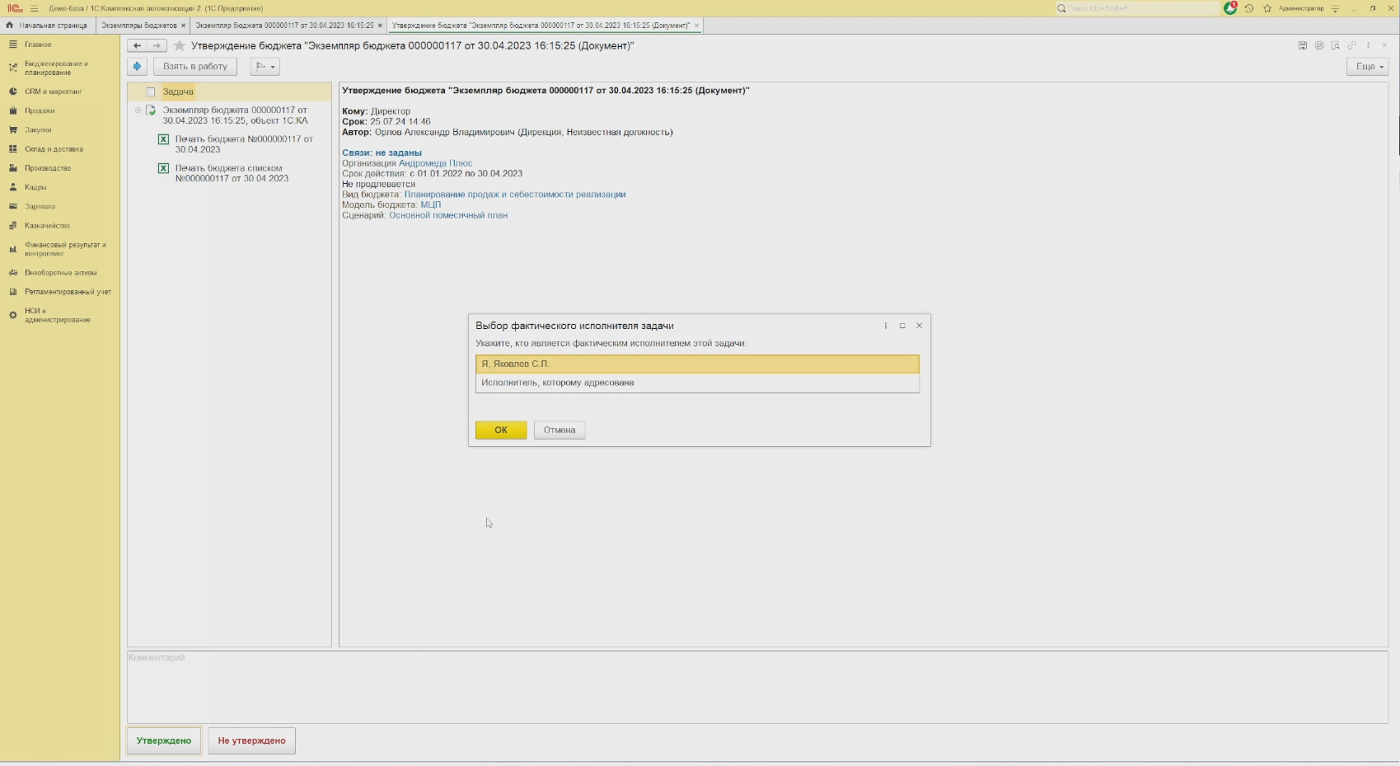The width and height of the screenshot is (1400, 766).
Task: Open the form header three-dots menu
Action: point(1368,46)
